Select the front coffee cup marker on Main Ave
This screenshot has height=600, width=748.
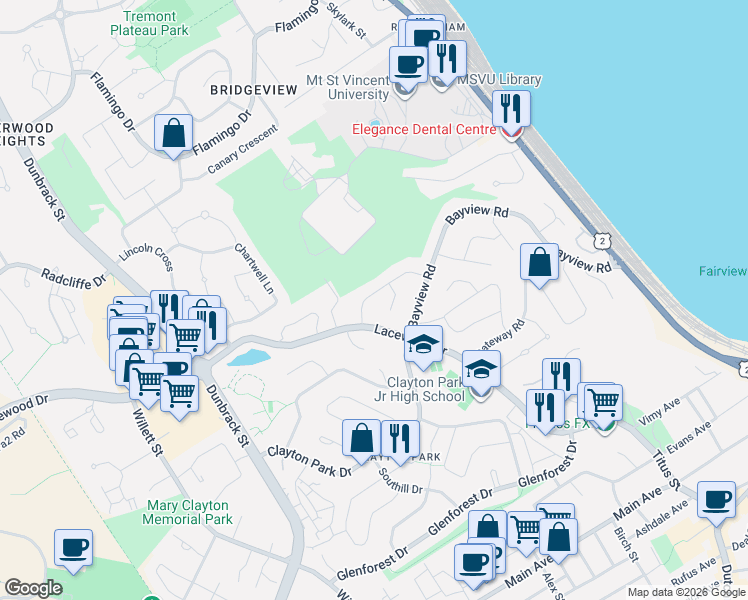474,564
